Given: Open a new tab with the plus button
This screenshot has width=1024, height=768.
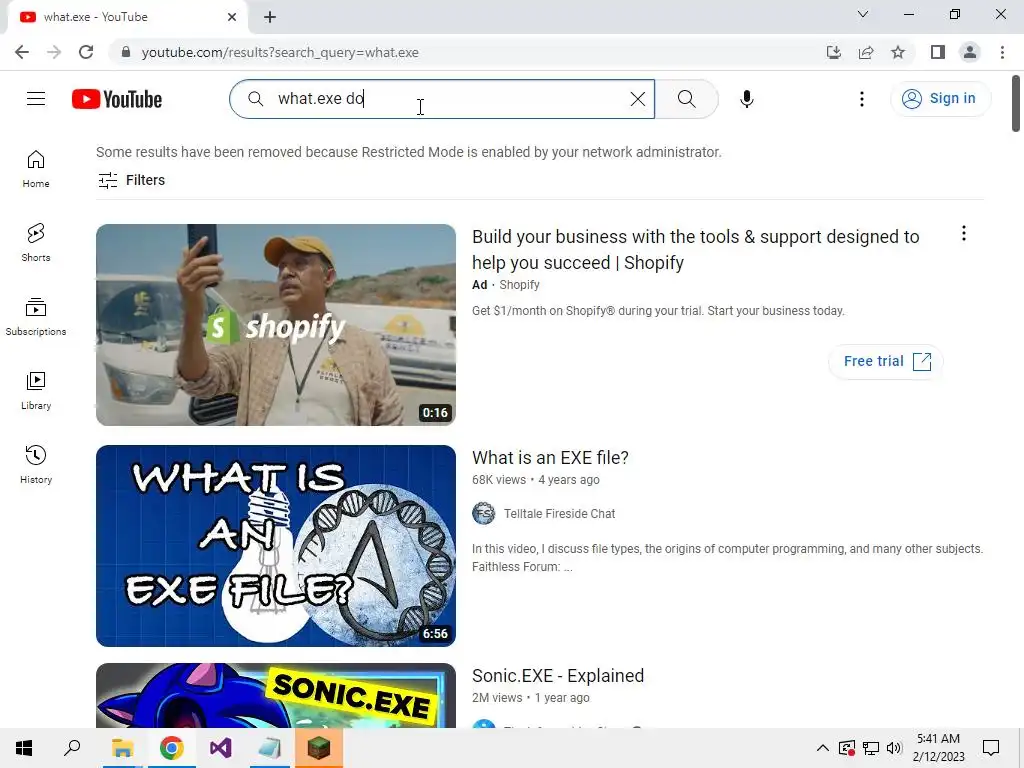Looking at the screenshot, I should click(270, 17).
